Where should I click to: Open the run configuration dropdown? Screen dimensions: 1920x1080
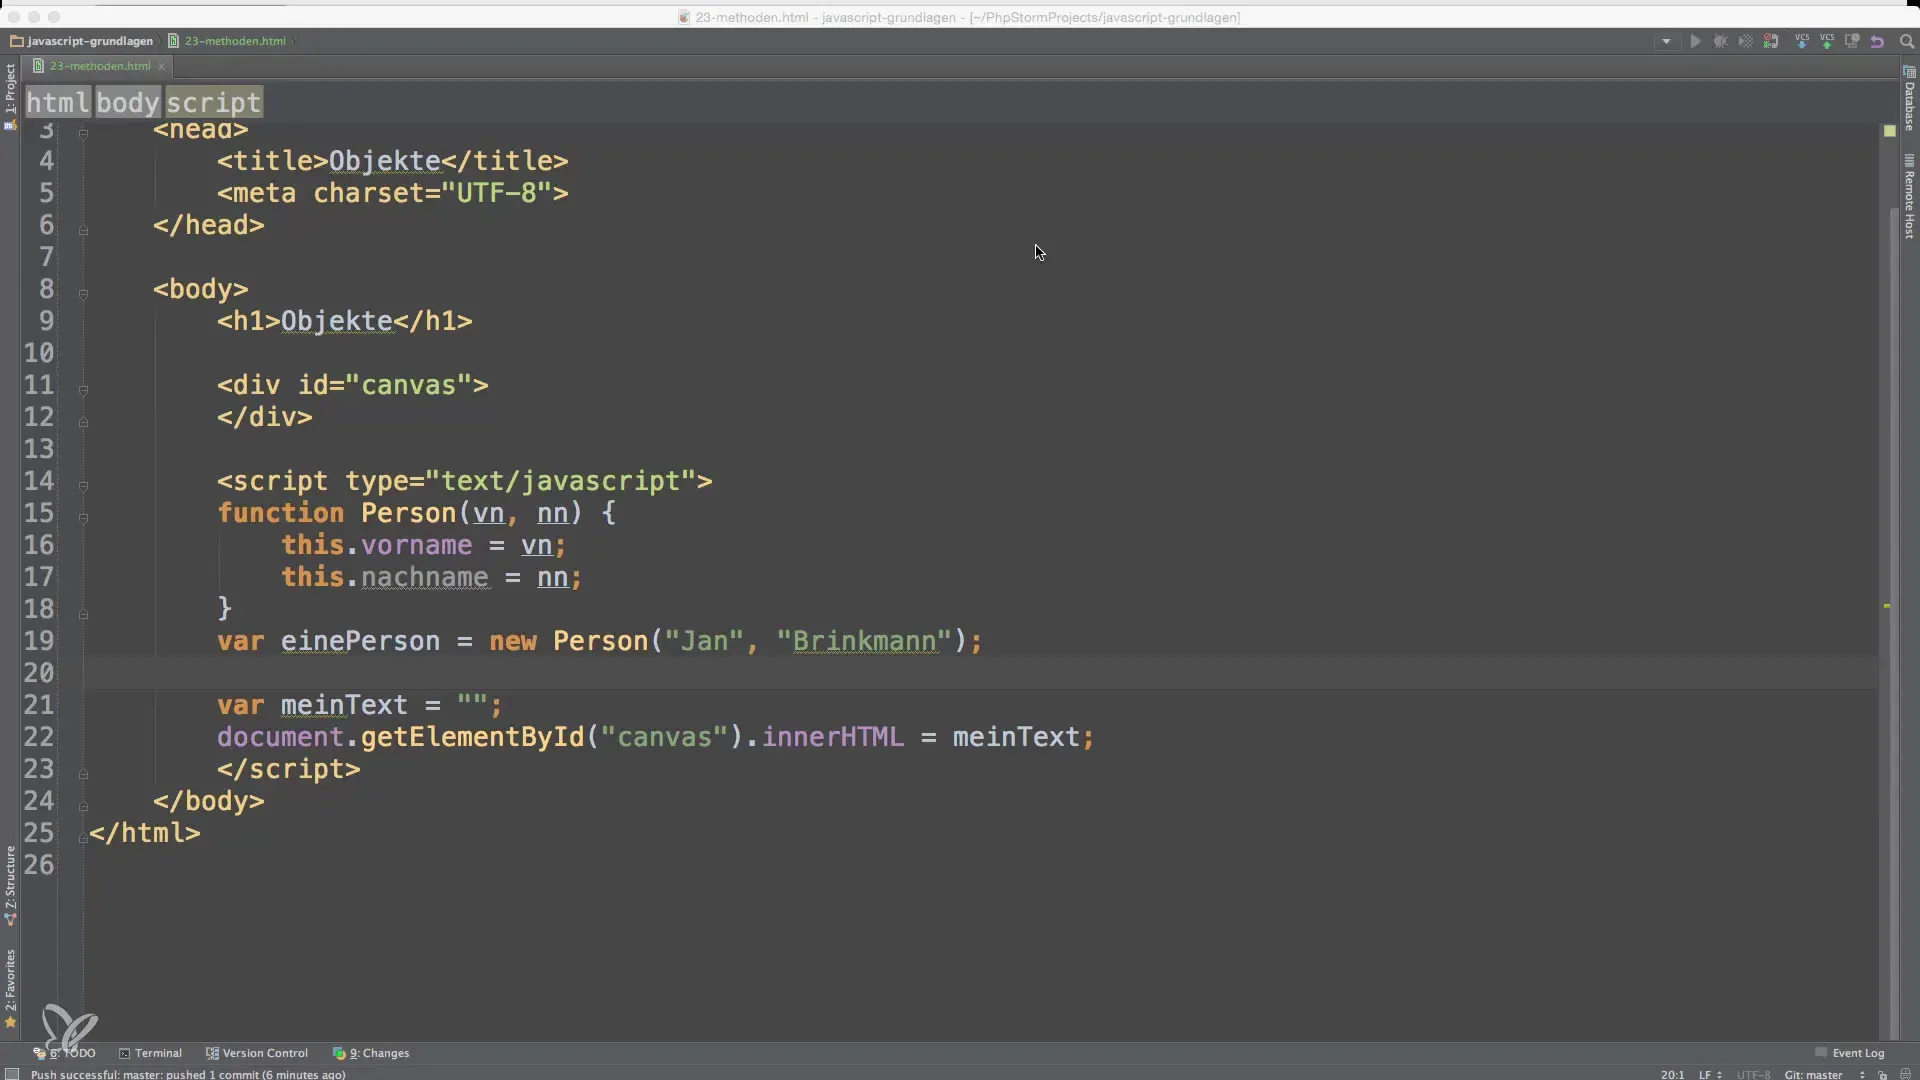click(x=1666, y=41)
